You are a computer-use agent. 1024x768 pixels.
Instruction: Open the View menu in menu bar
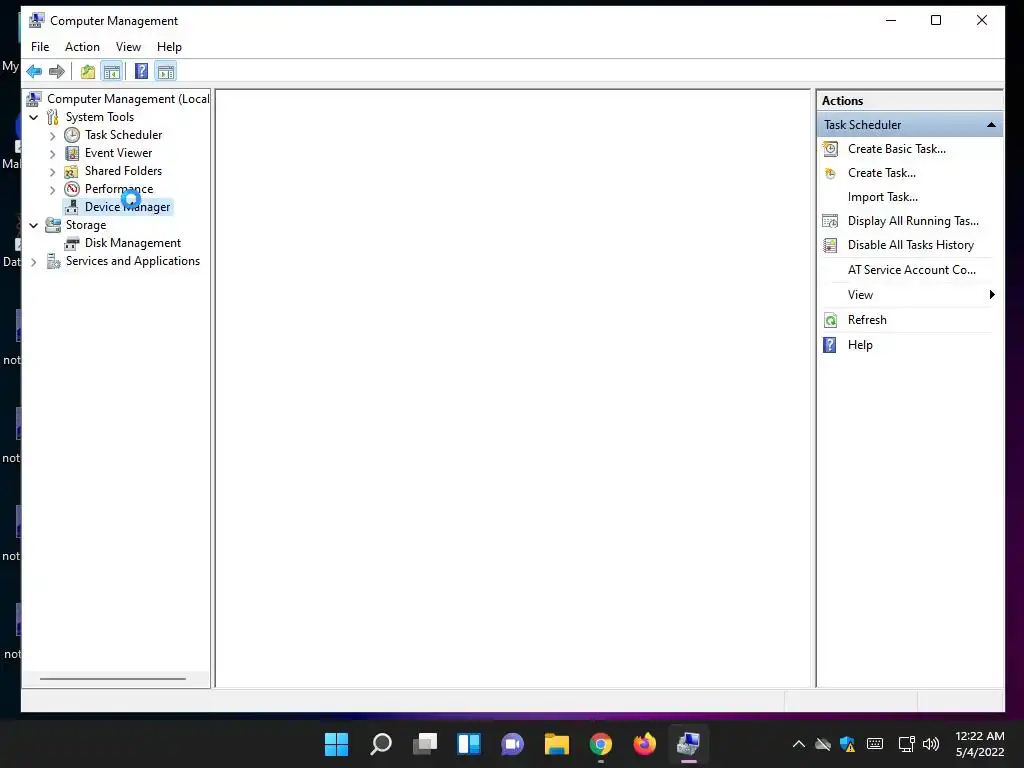(x=128, y=47)
